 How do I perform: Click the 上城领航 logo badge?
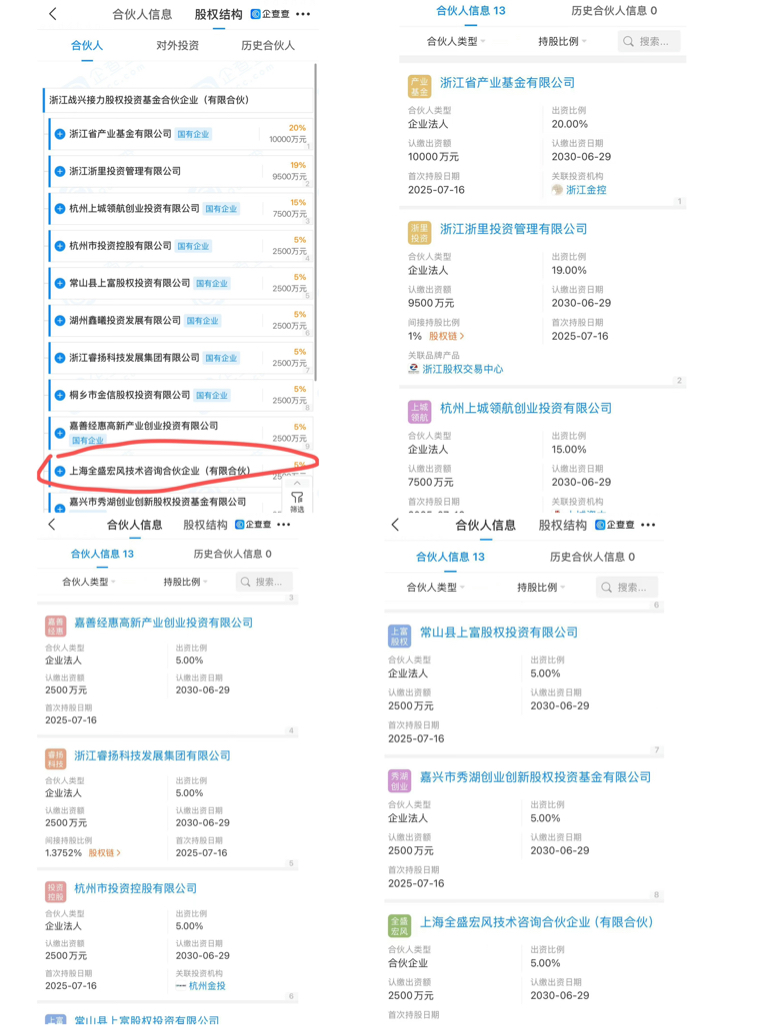point(419,412)
